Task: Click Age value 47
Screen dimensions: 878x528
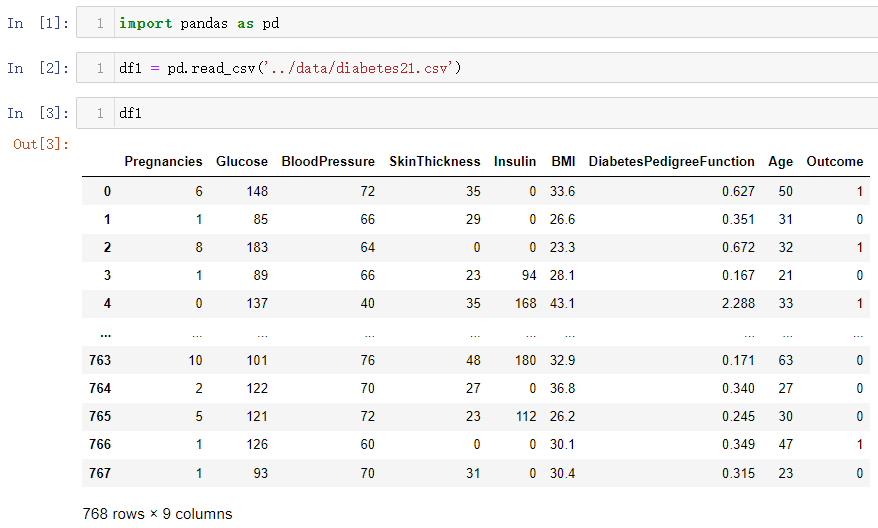Action: [x=785, y=445]
